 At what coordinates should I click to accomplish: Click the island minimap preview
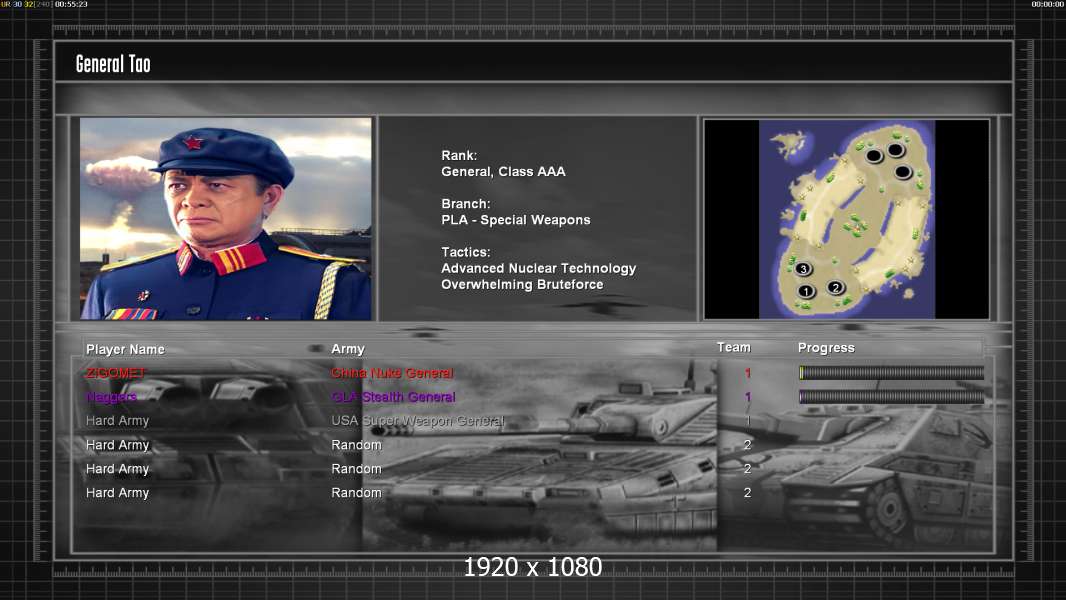click(x=846, y=219)
